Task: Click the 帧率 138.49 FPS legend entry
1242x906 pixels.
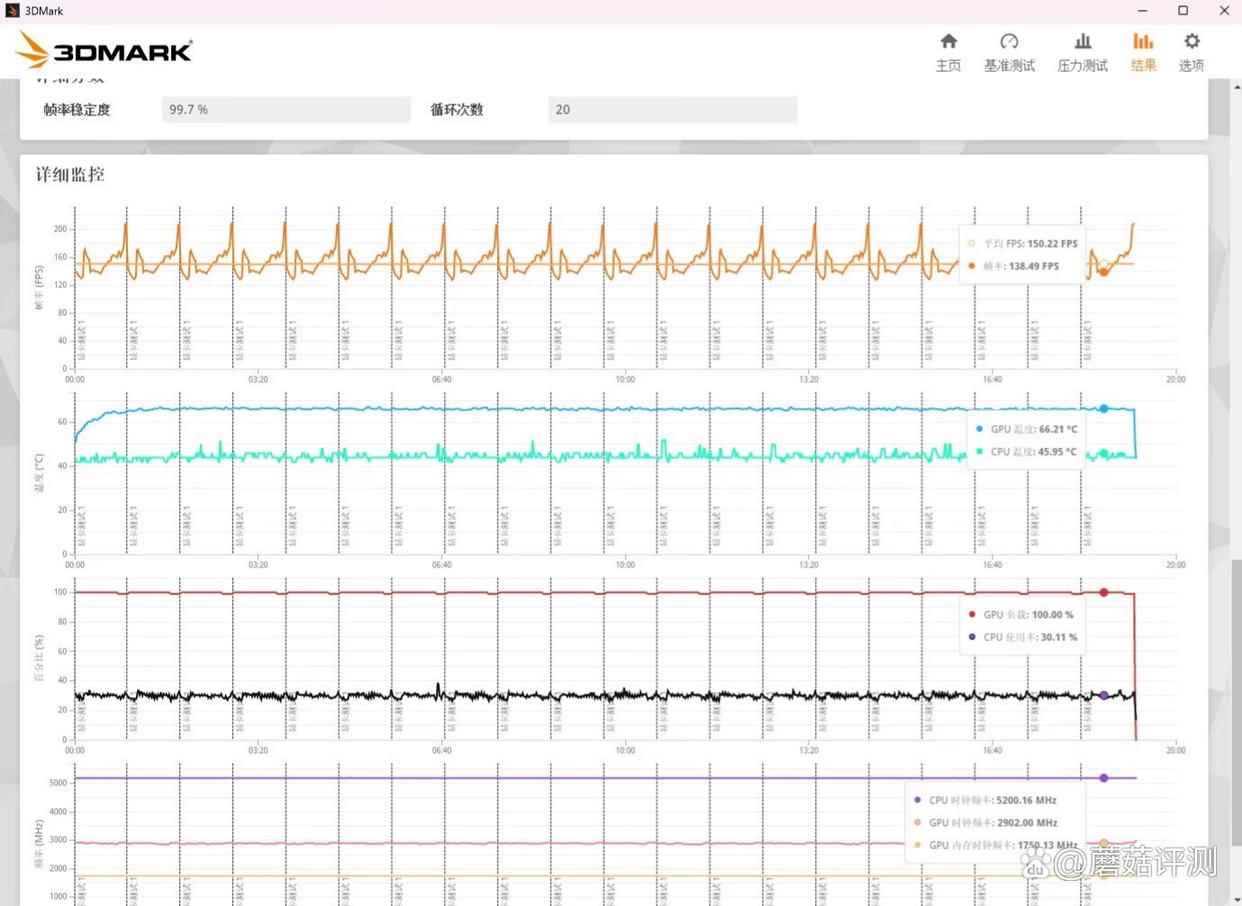Action: (1012, 267)
